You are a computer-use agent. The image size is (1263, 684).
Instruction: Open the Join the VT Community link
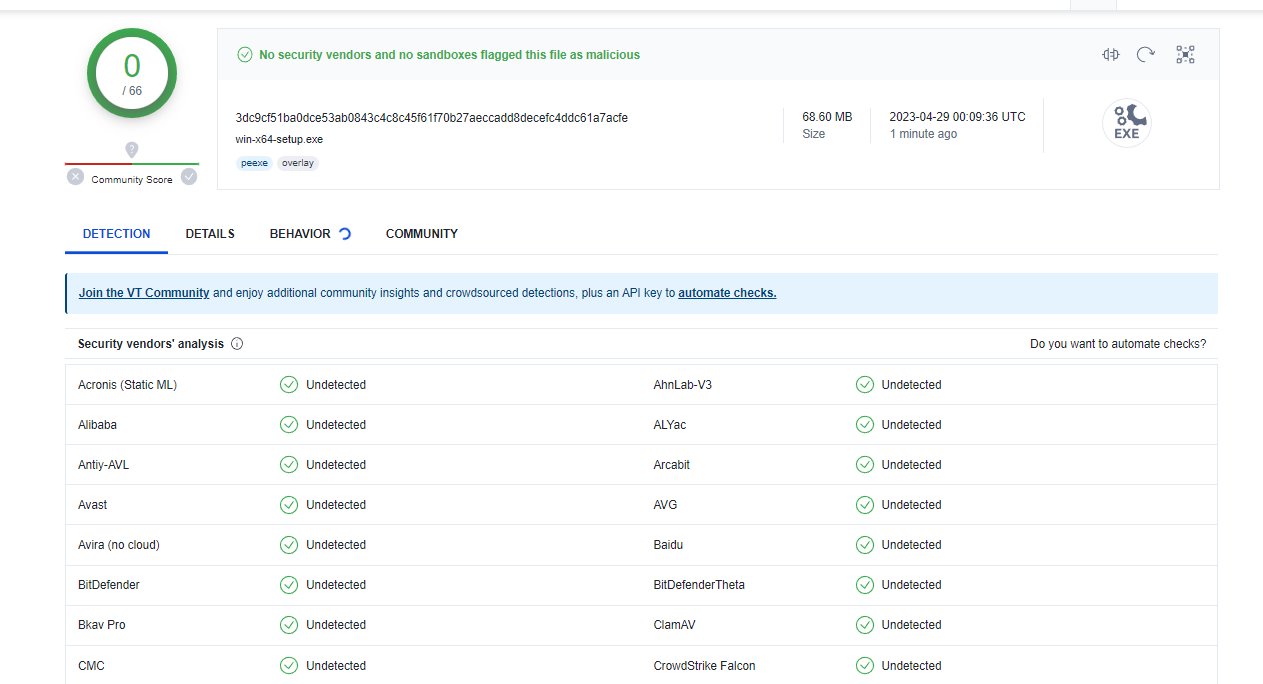(x=144, y=293)
